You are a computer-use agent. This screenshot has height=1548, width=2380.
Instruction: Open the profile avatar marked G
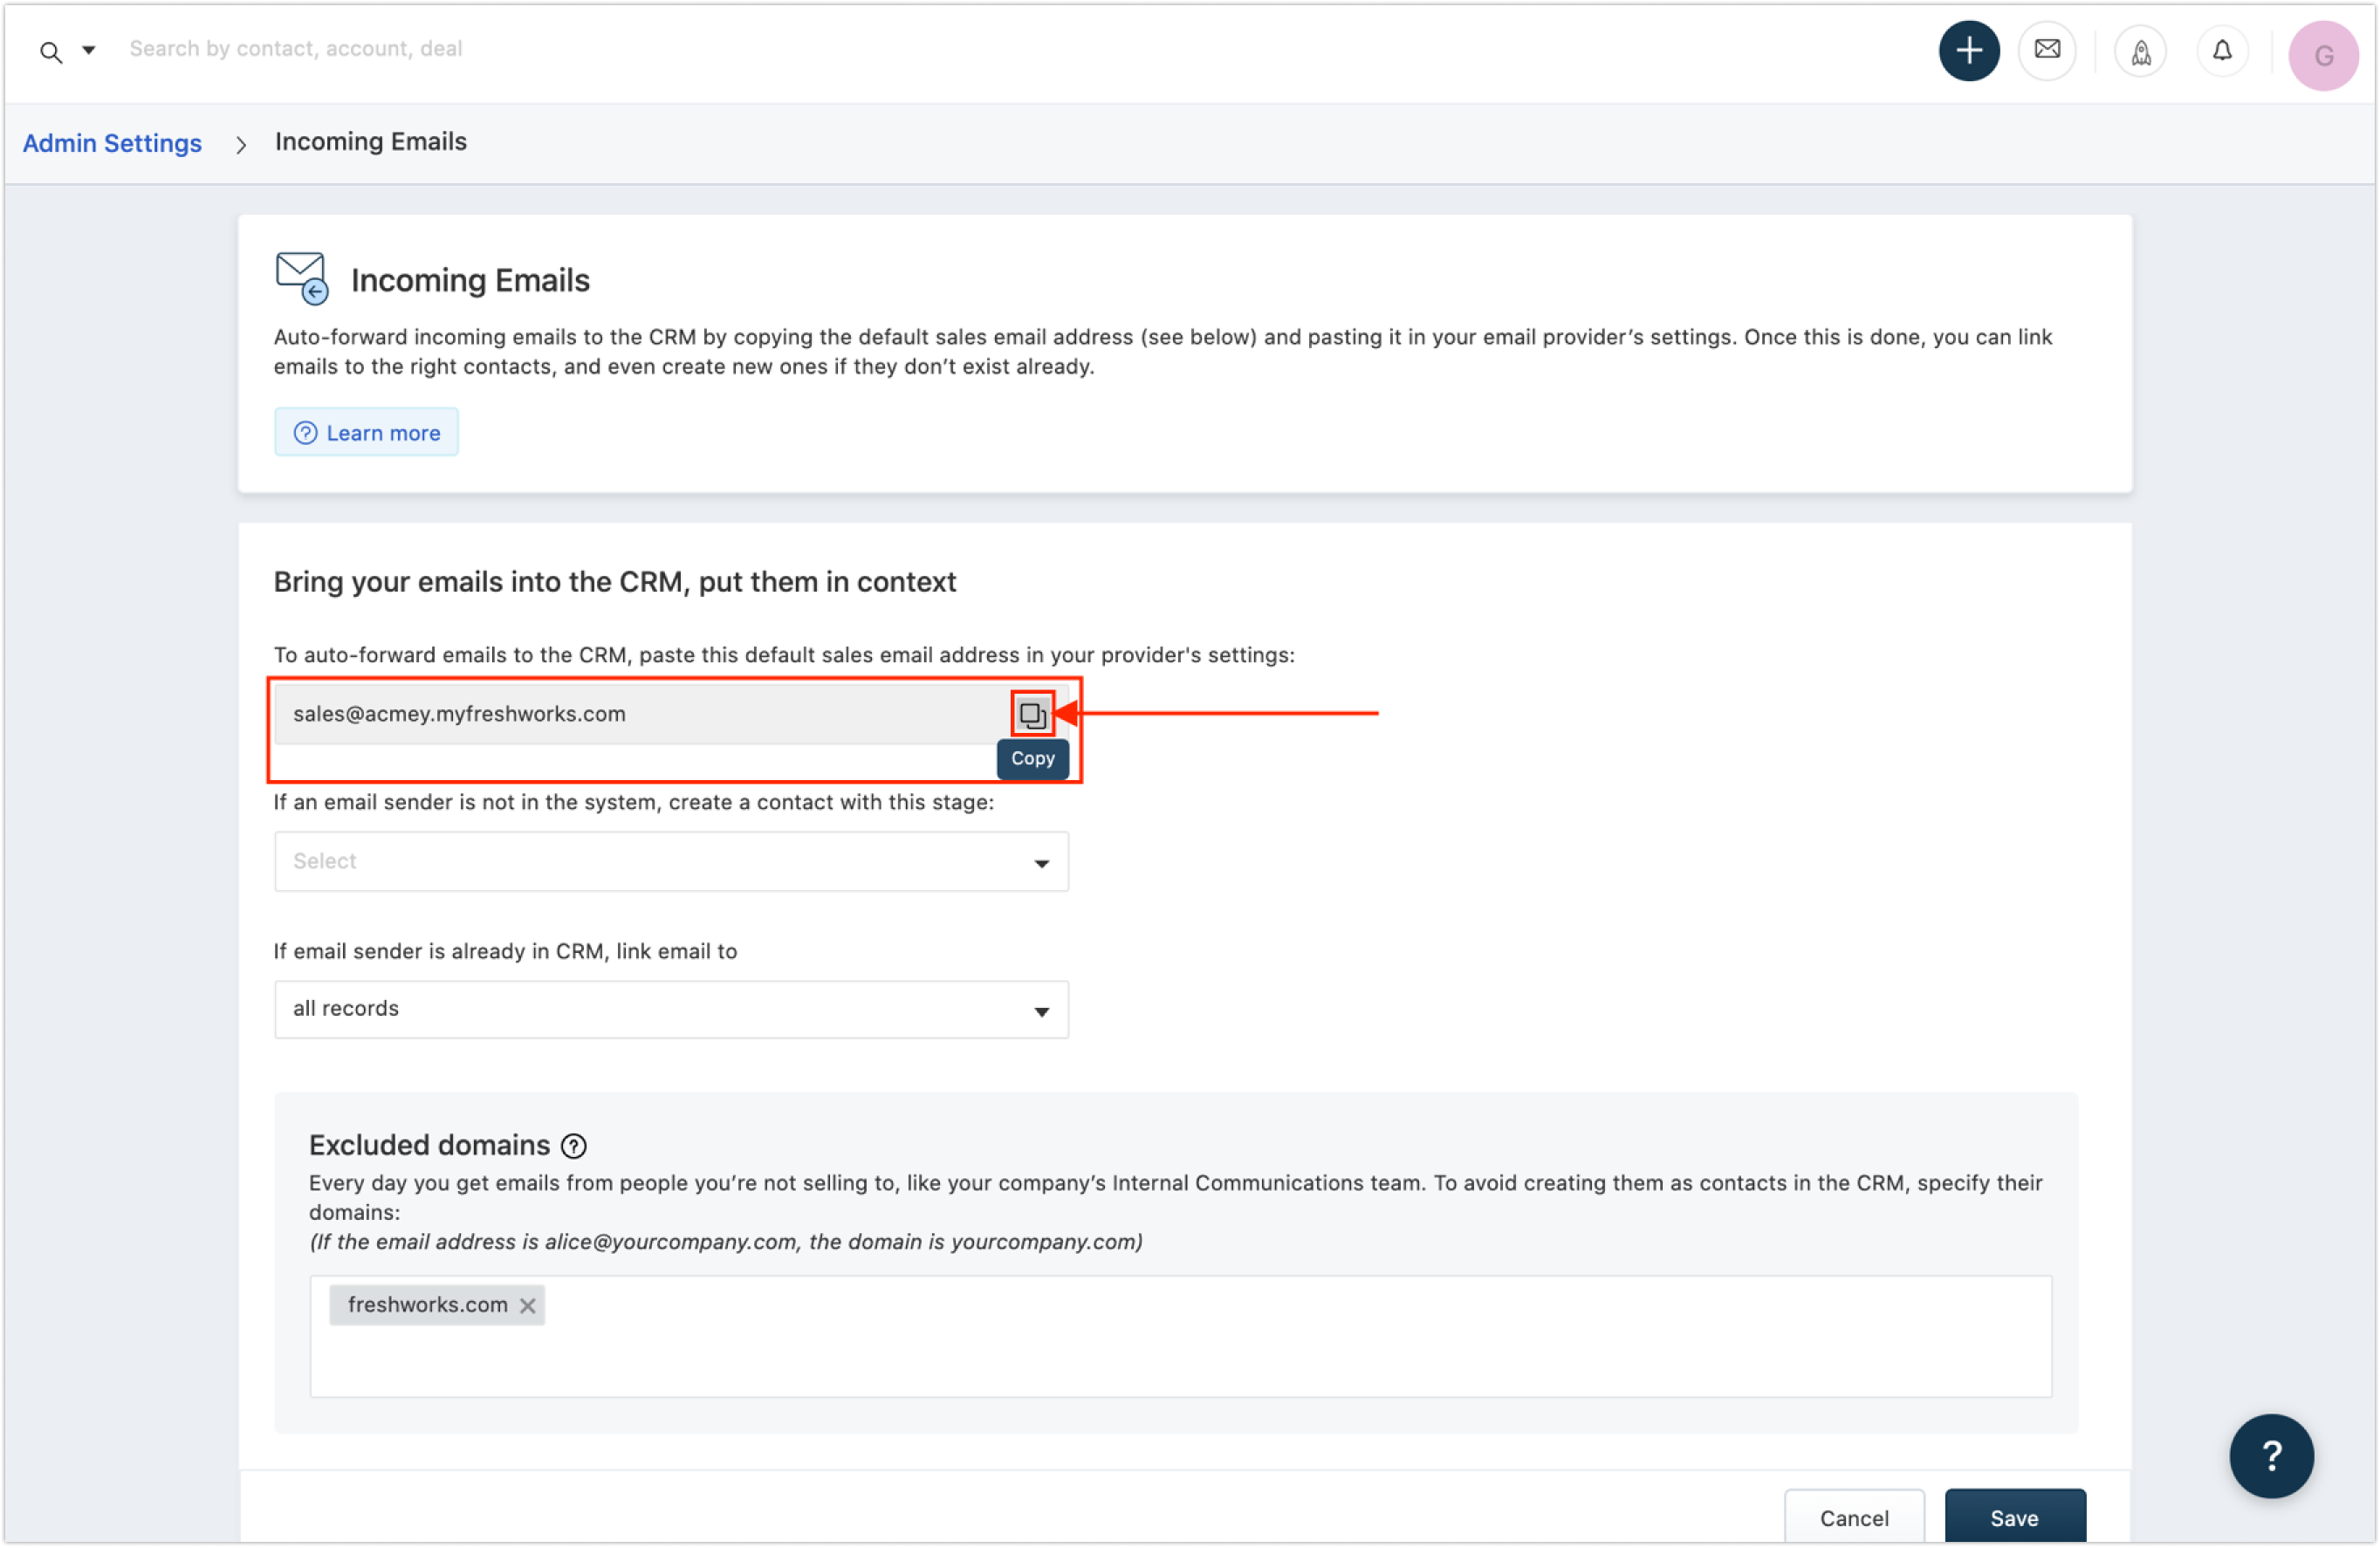[x=2322, y=55]
